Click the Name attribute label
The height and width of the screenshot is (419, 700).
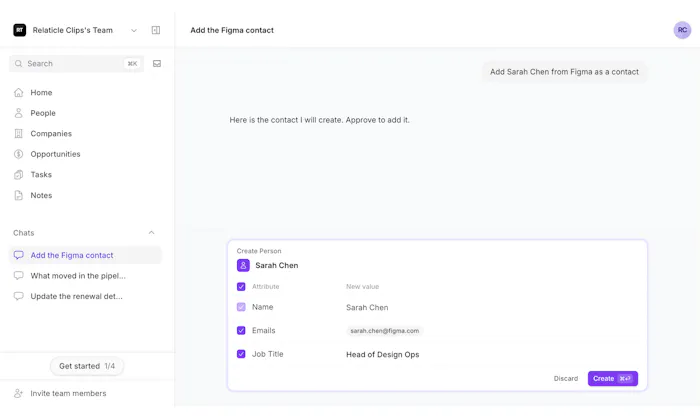[262, 307]
